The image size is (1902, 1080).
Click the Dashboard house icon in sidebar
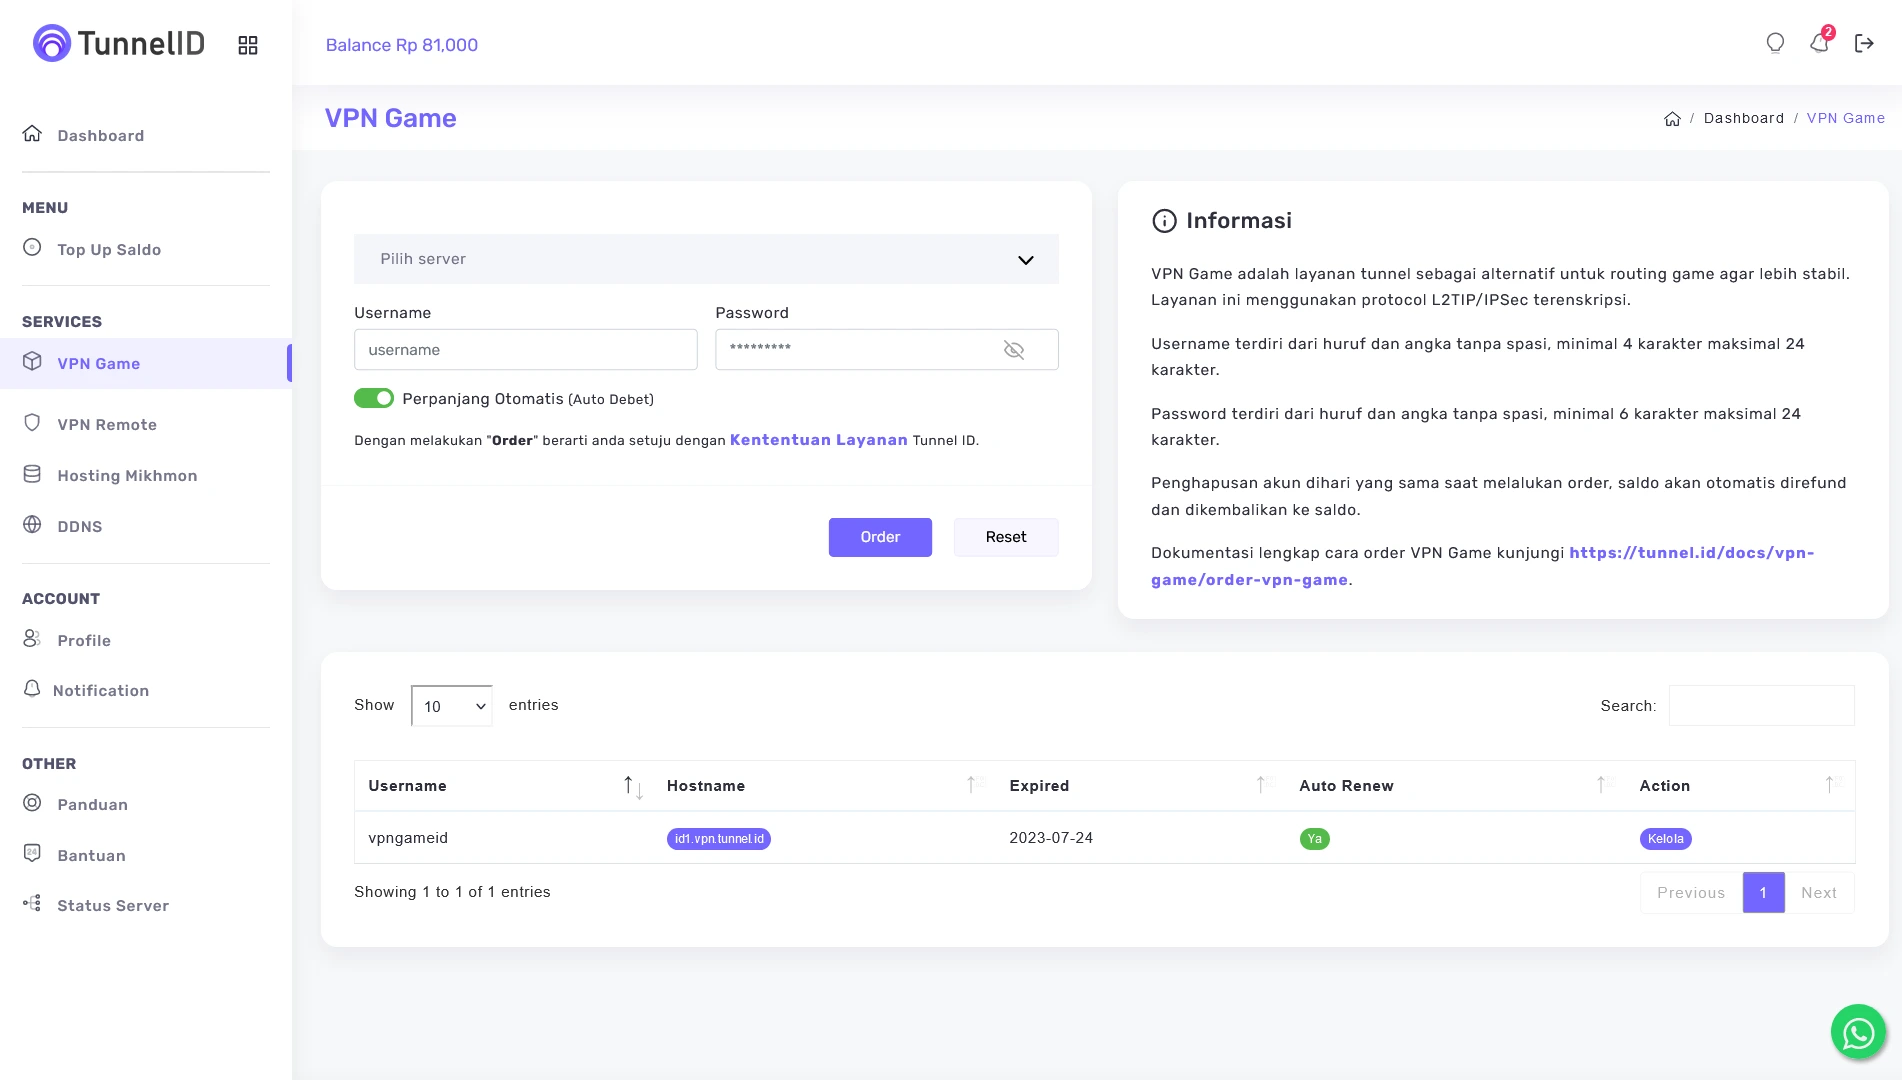[x=32, y=134]
